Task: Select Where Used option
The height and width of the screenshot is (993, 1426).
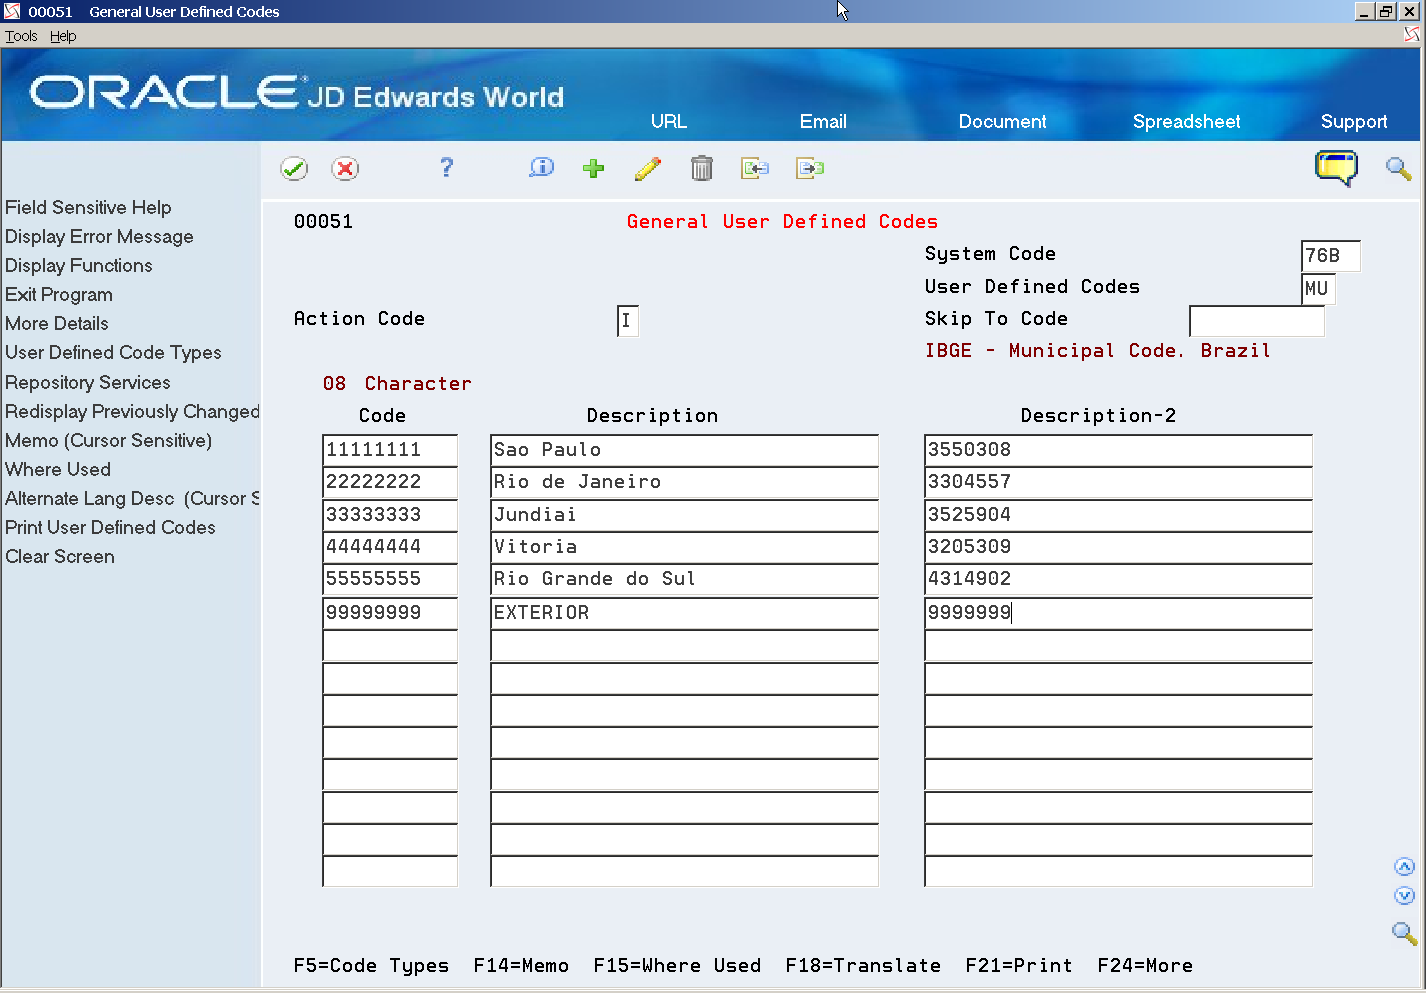Action: point(58,469)
